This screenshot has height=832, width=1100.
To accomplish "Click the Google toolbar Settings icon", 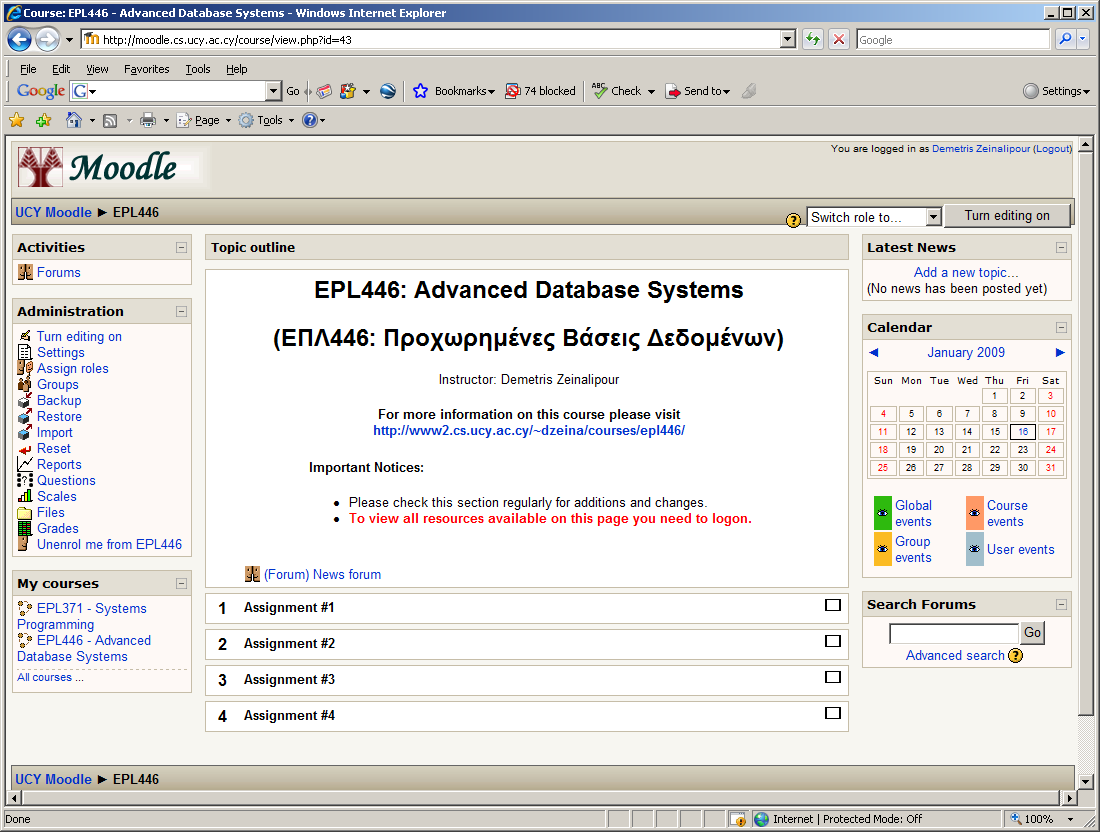I will pyautogui.click(x=1031, y=91).
